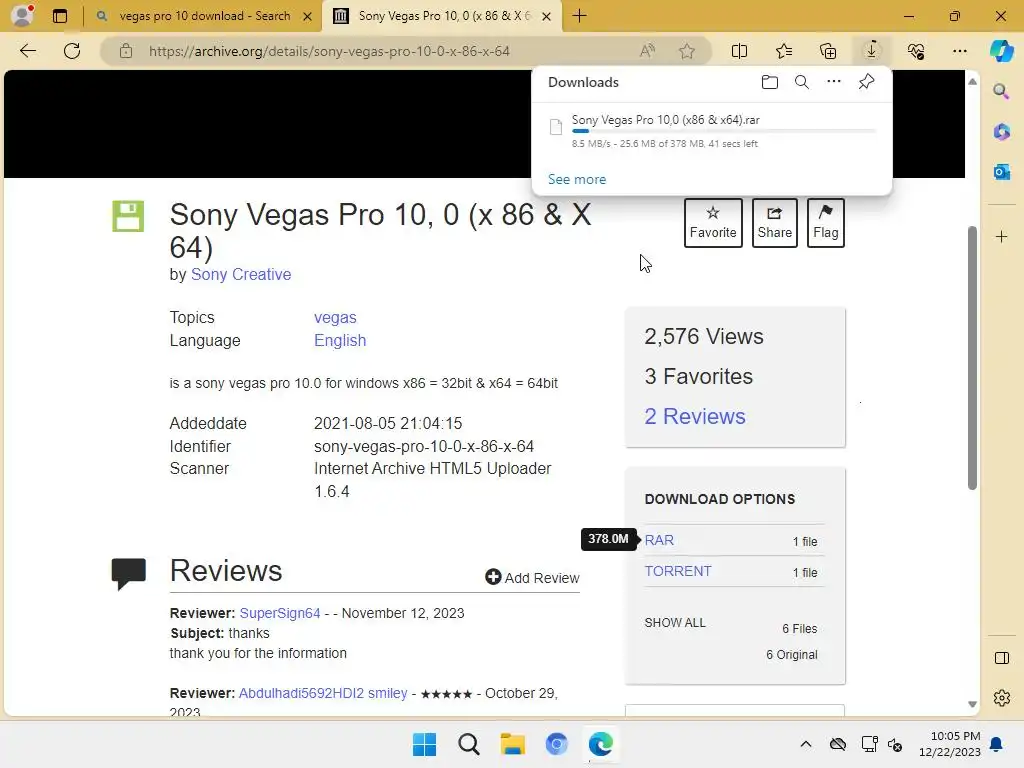Click Microsoft Edge taskbar icon

(x=600, y=744)
